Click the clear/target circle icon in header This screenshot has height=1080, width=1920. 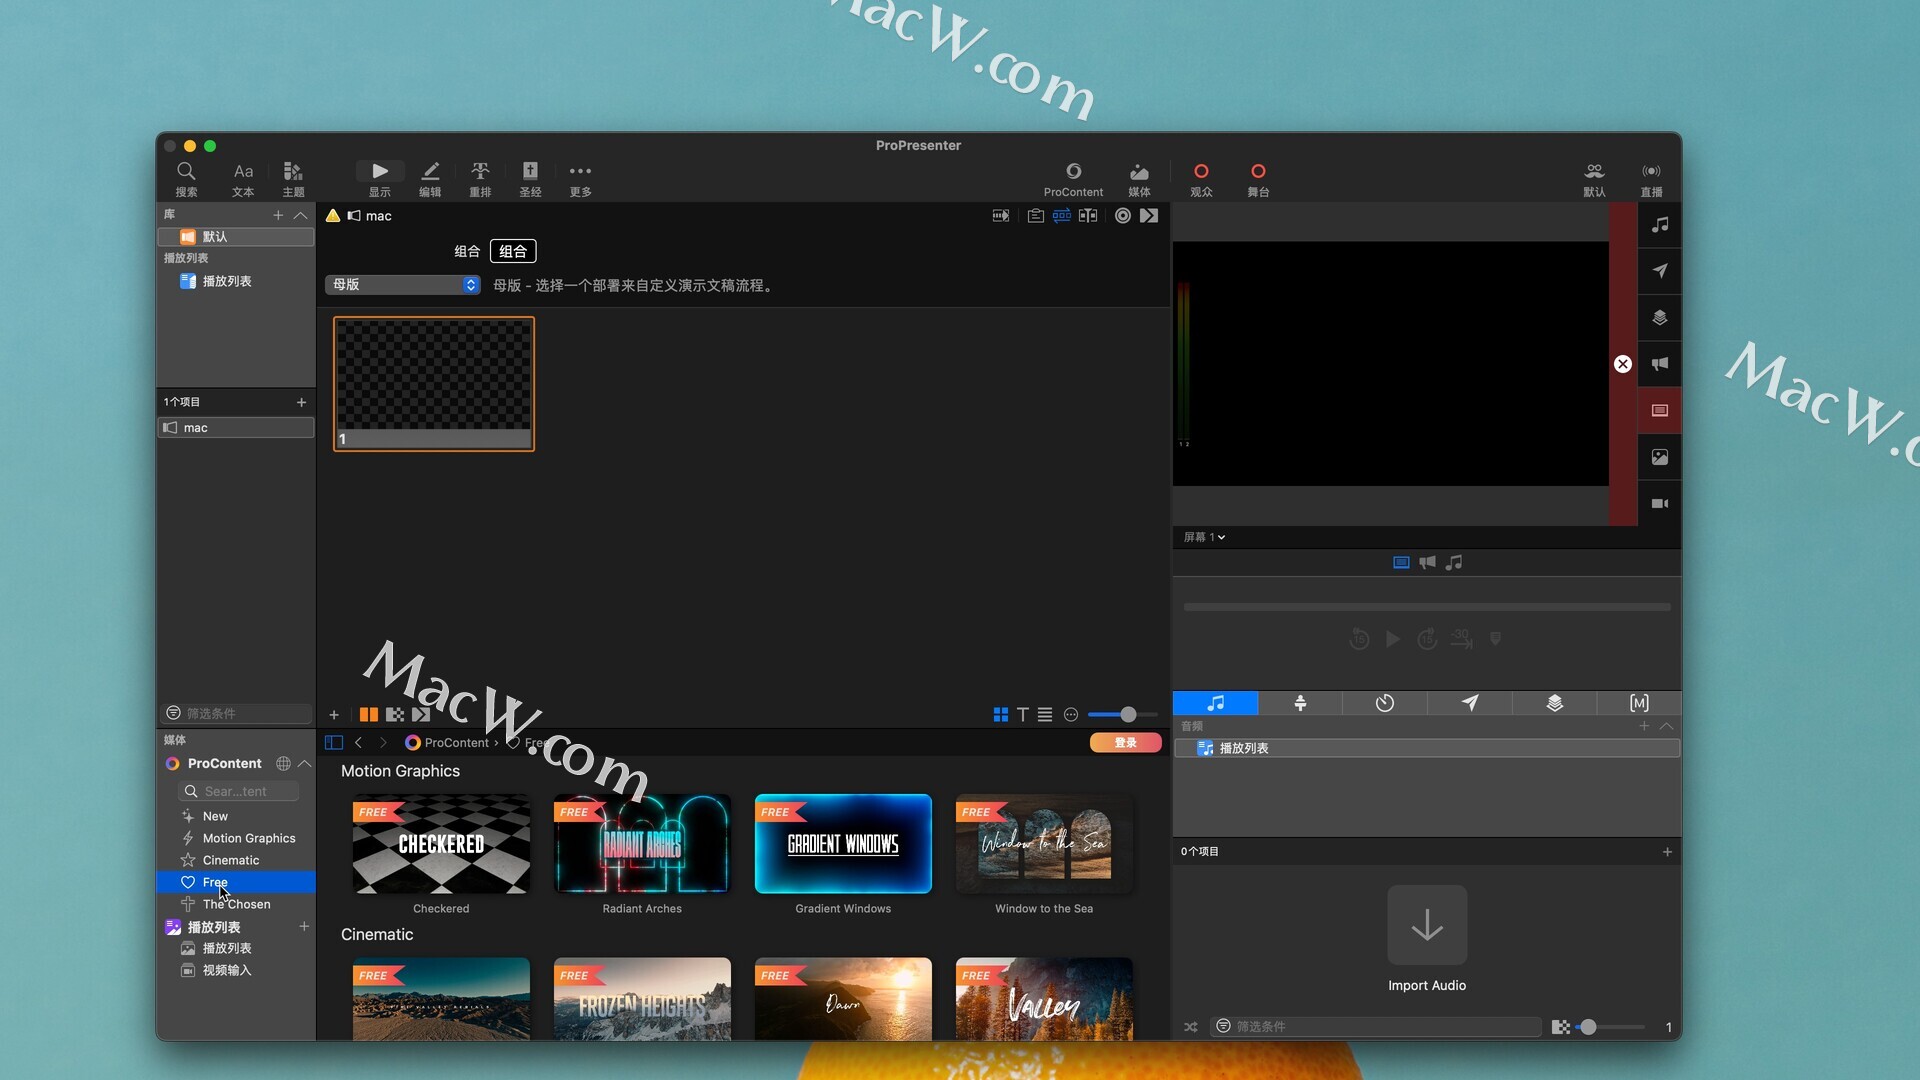[x=1123, y=216]
